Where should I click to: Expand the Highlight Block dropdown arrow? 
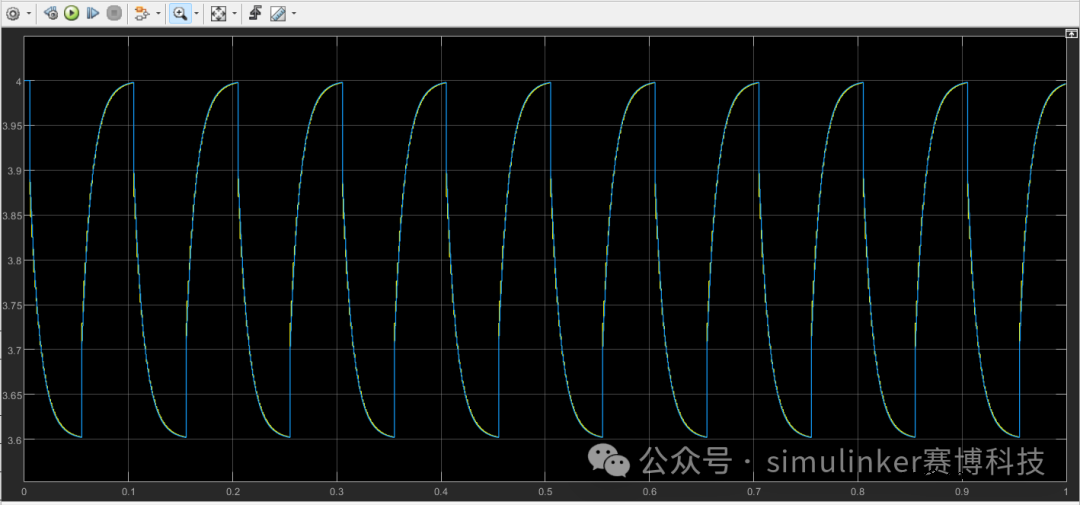click(x=157, y=14)
